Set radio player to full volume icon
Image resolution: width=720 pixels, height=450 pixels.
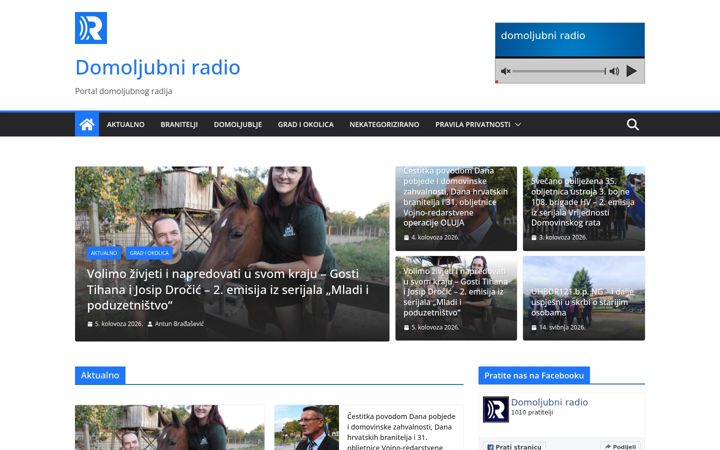click(614, 71)
